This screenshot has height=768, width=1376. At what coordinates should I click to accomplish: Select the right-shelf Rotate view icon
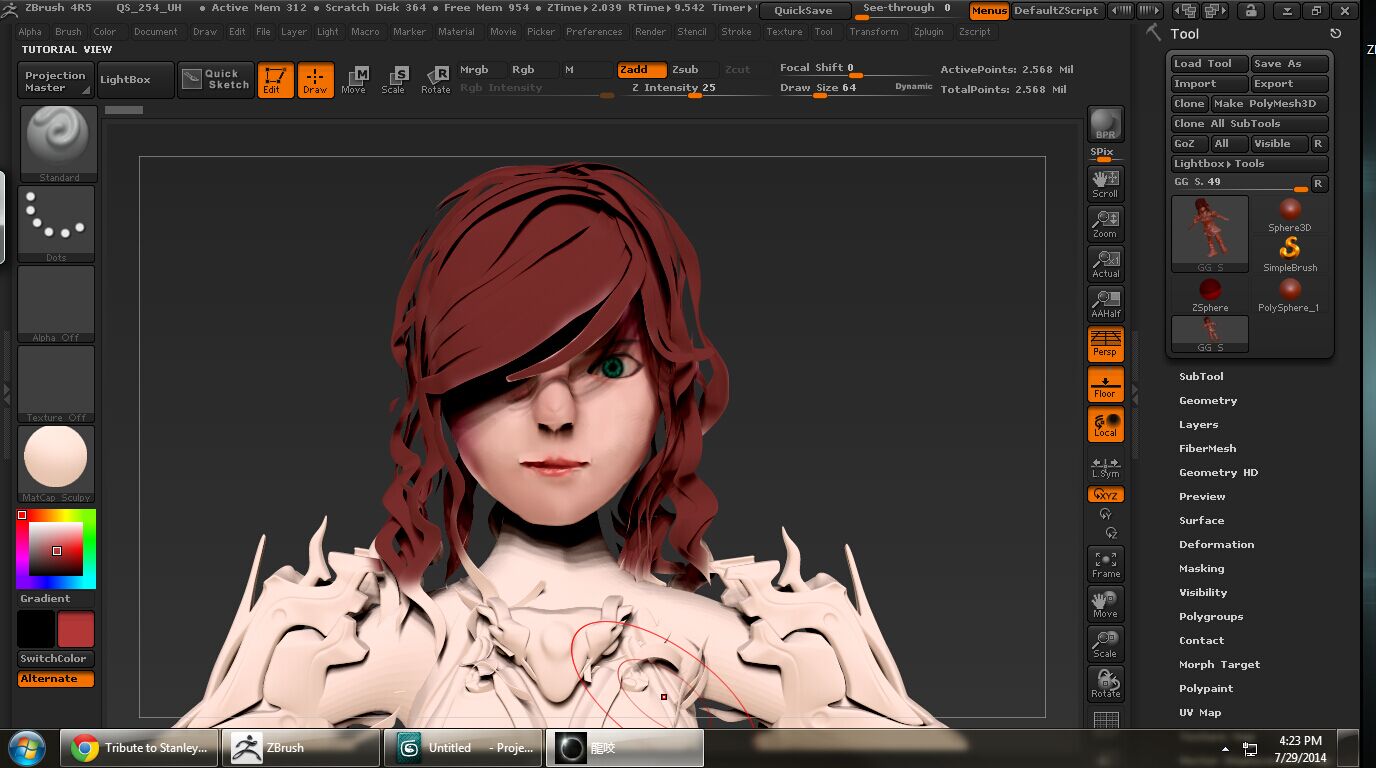pos(1105,683)
